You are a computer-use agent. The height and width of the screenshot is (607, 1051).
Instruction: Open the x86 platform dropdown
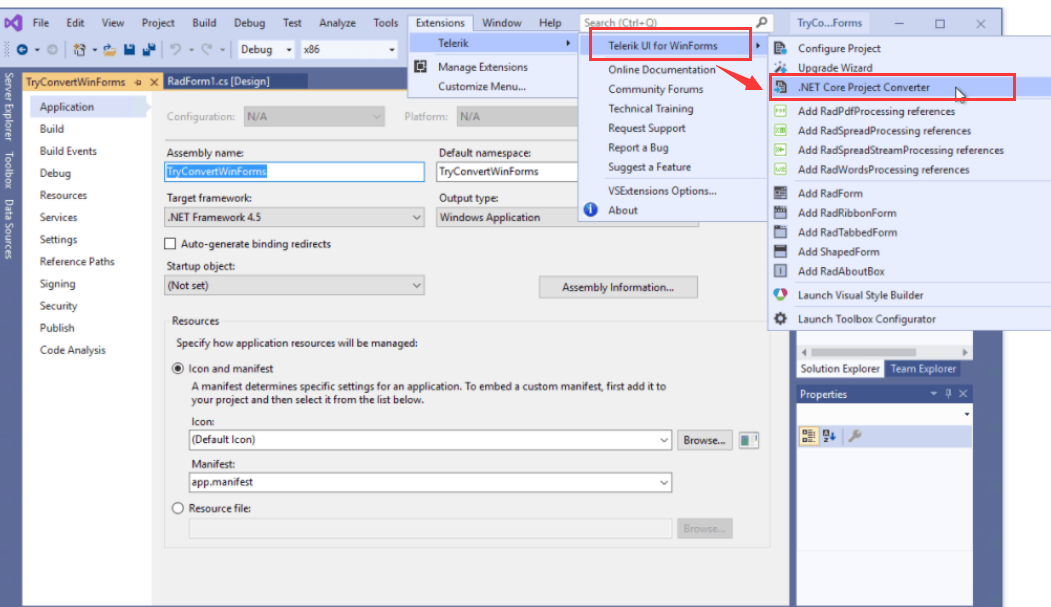[349, 50]
